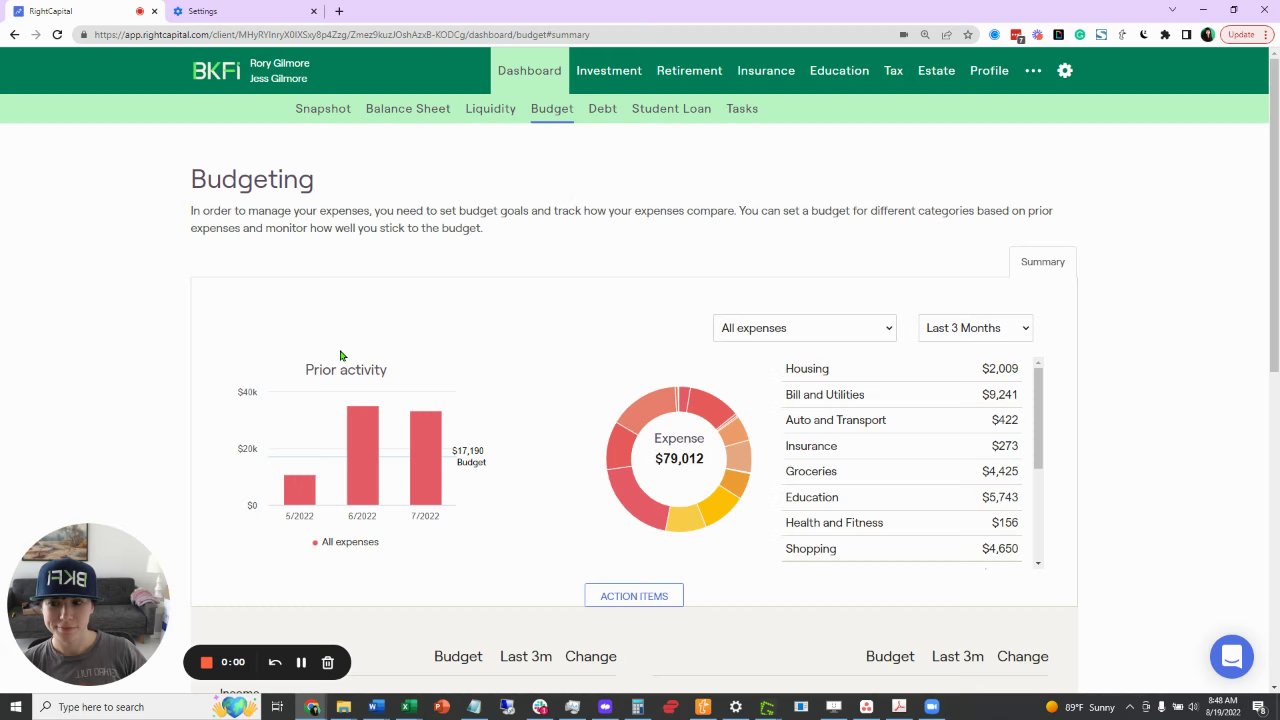Go to the Snapshot tab
The width and height of the screenshot is (1280, 720).
[x=323, y=108]
